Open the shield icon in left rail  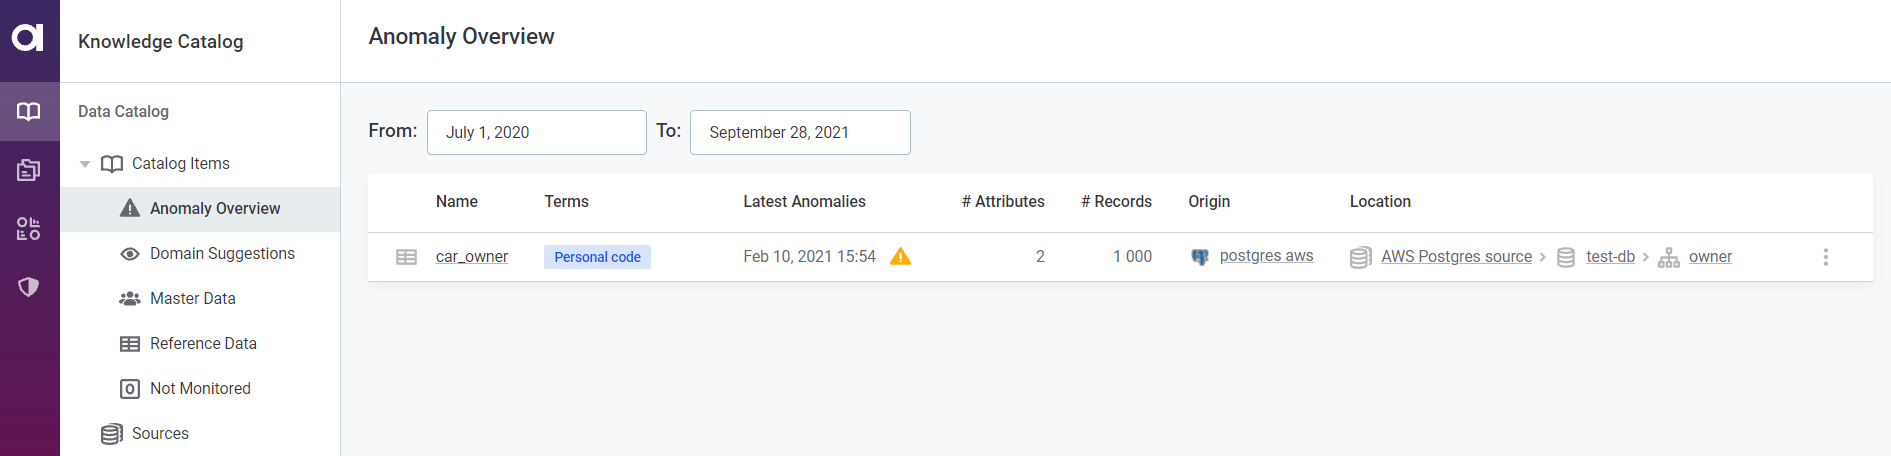point(29,287)
